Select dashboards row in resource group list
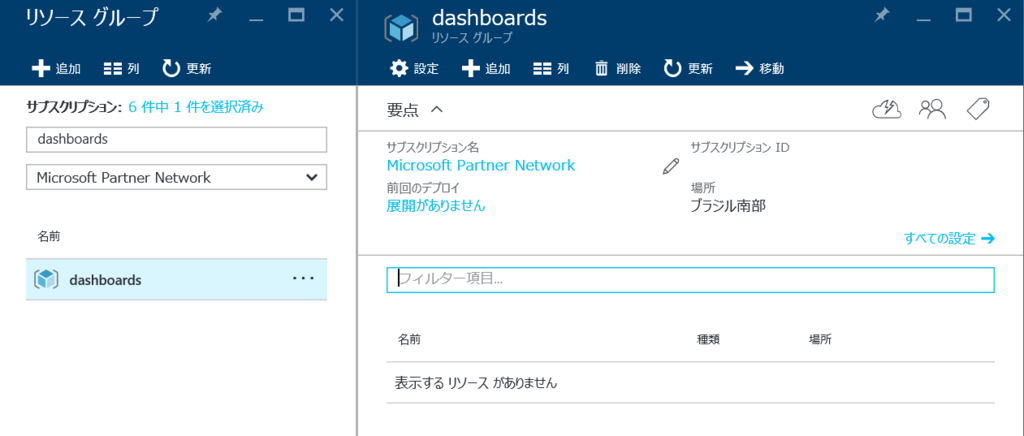This screenshot has height=436, width=1024. tap(176, 280)
